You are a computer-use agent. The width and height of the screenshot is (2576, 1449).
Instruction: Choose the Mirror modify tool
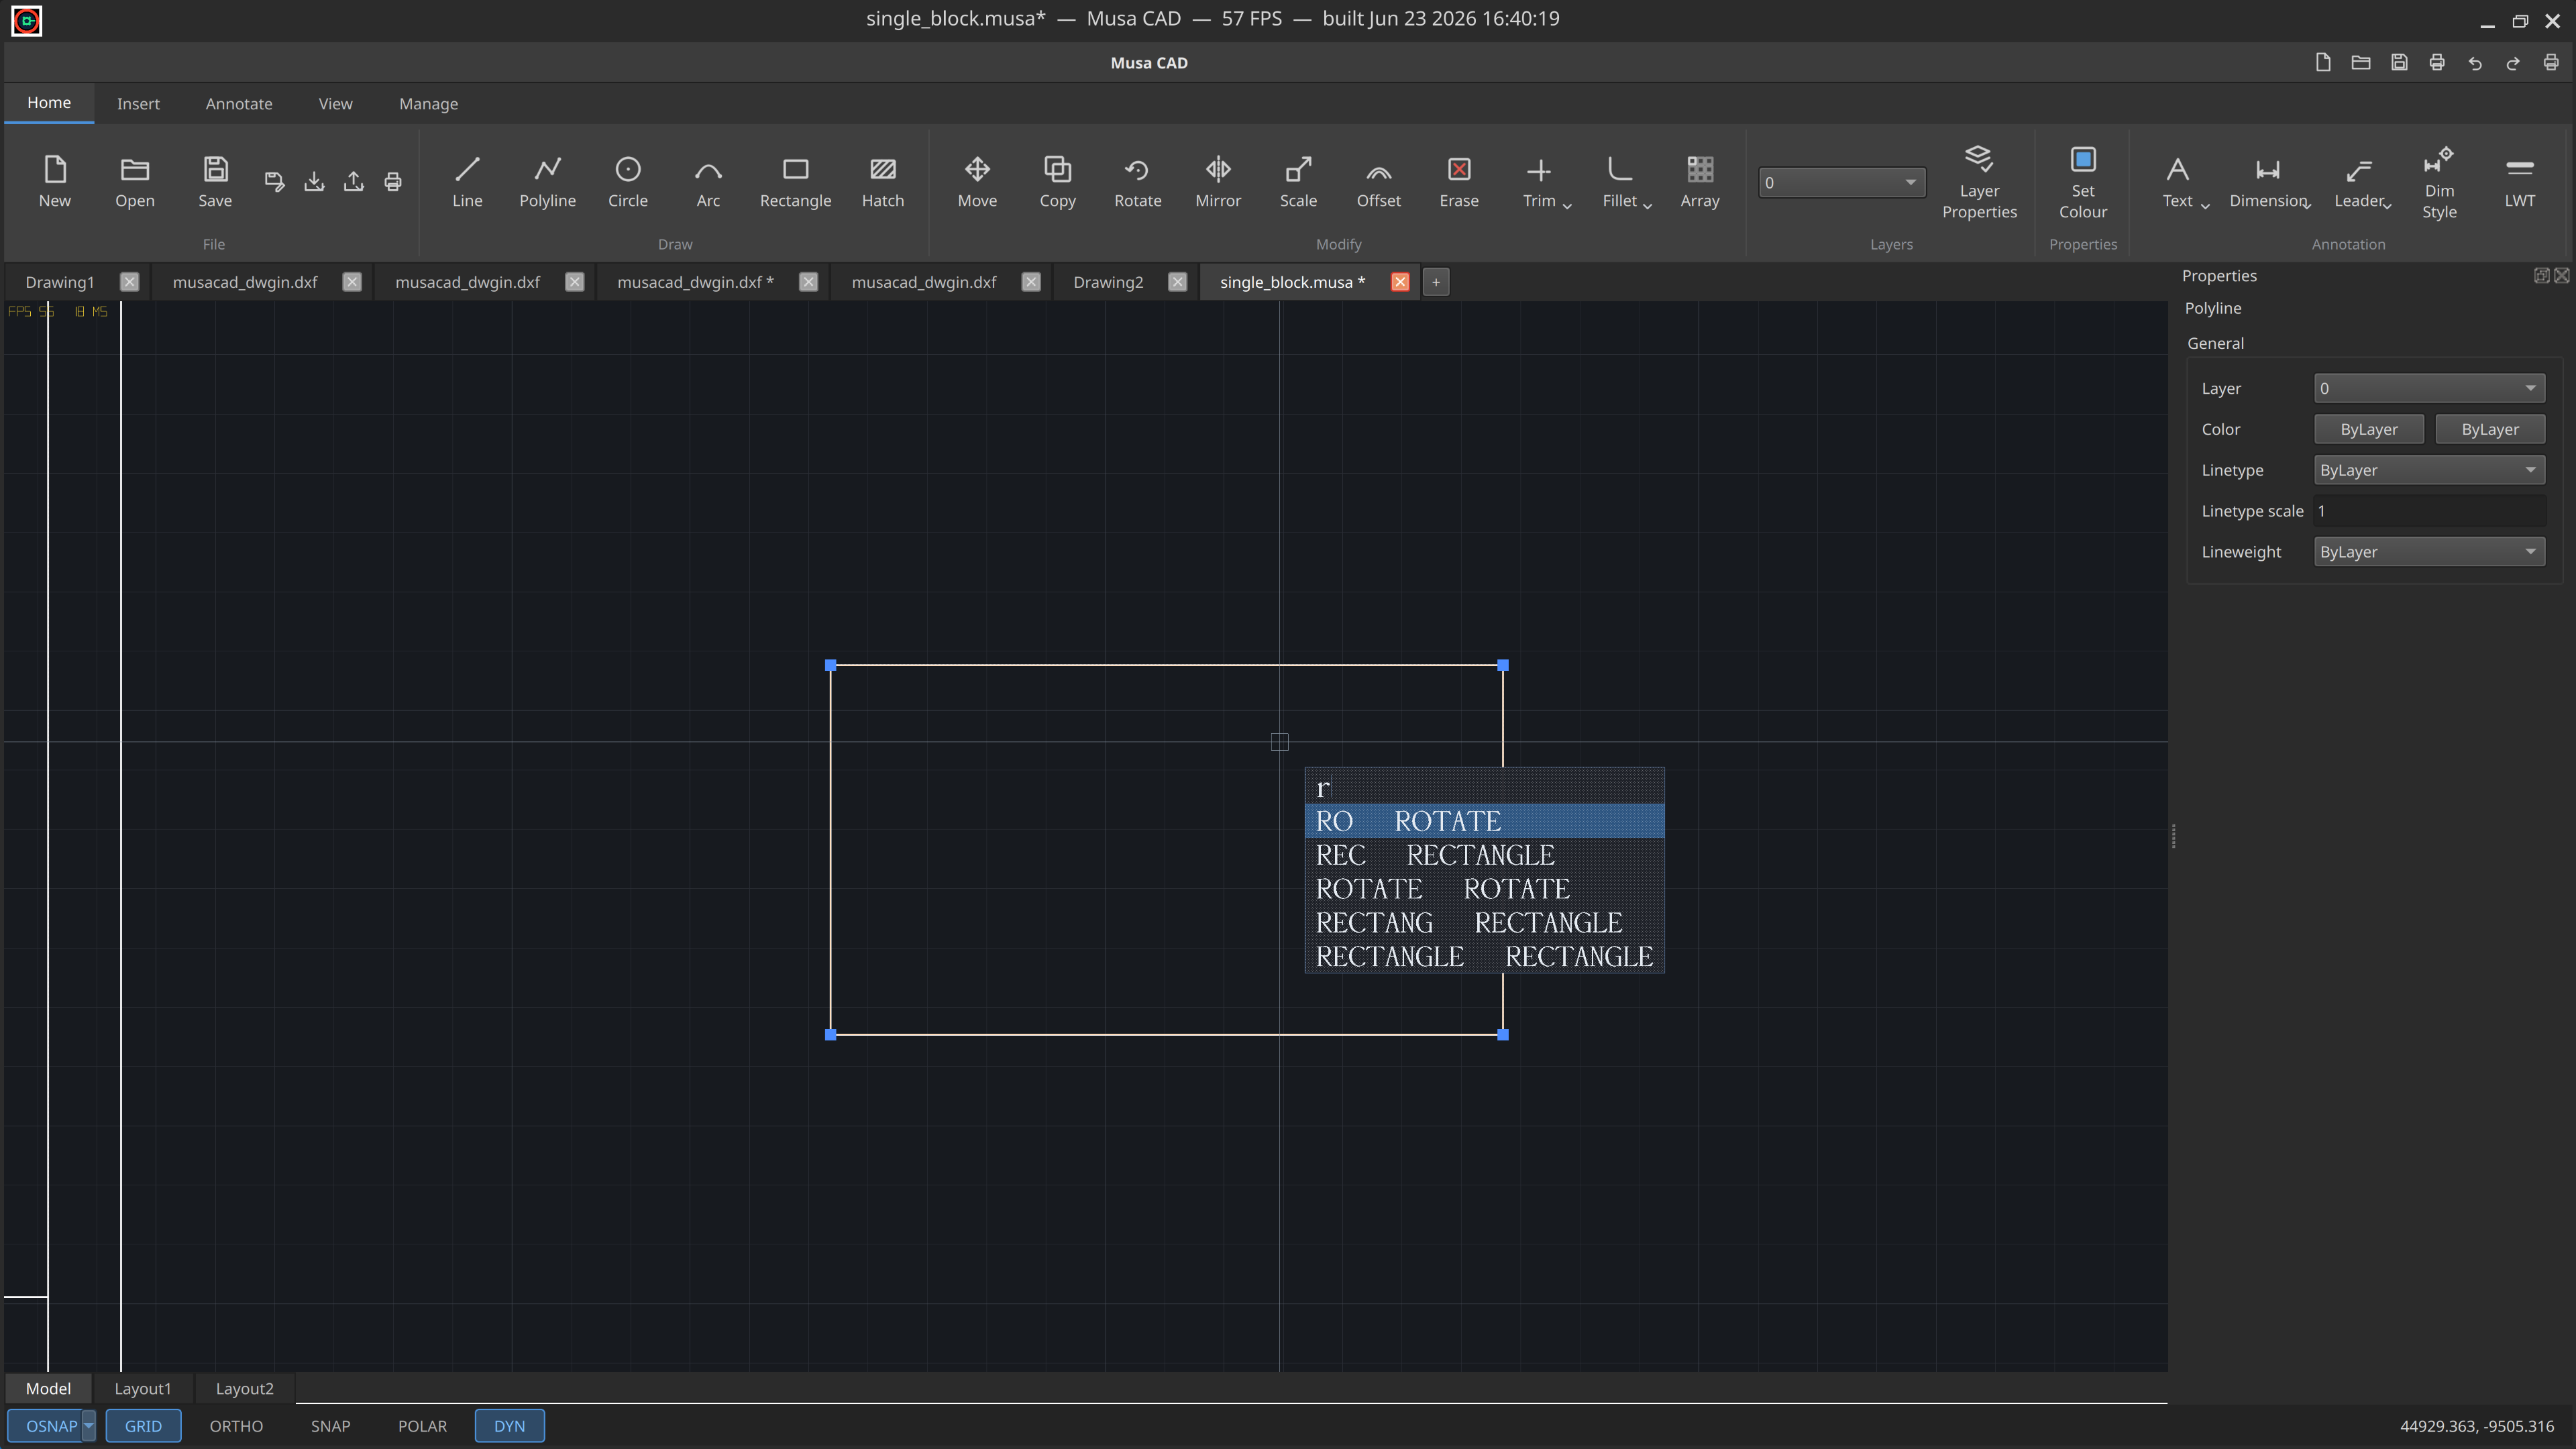click(1217, 182)
